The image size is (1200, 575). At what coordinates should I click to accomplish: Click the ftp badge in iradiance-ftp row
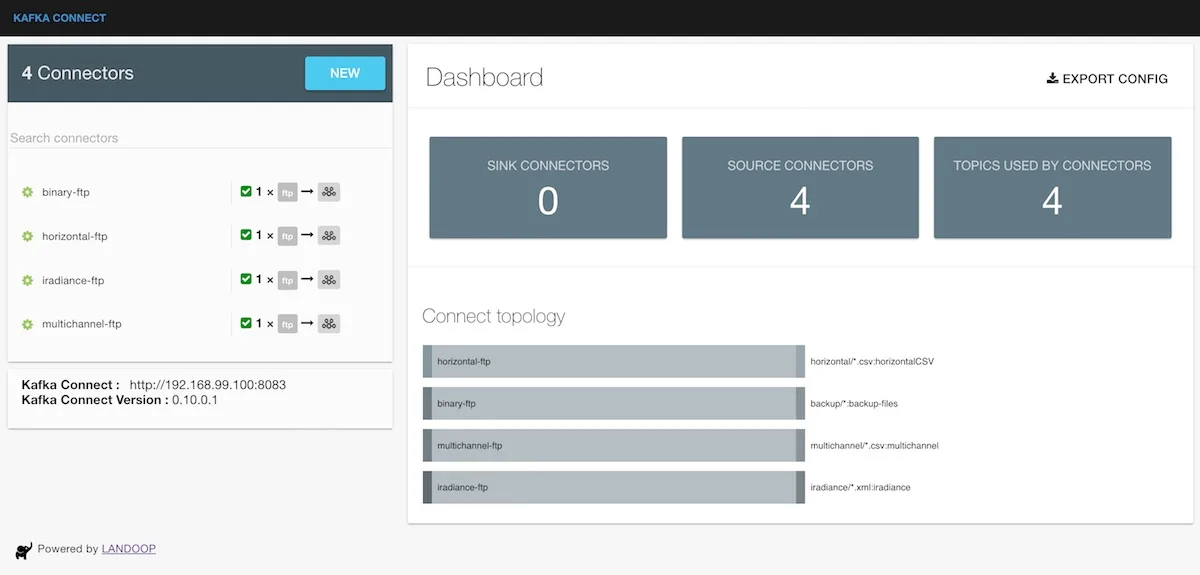[288, 280]
